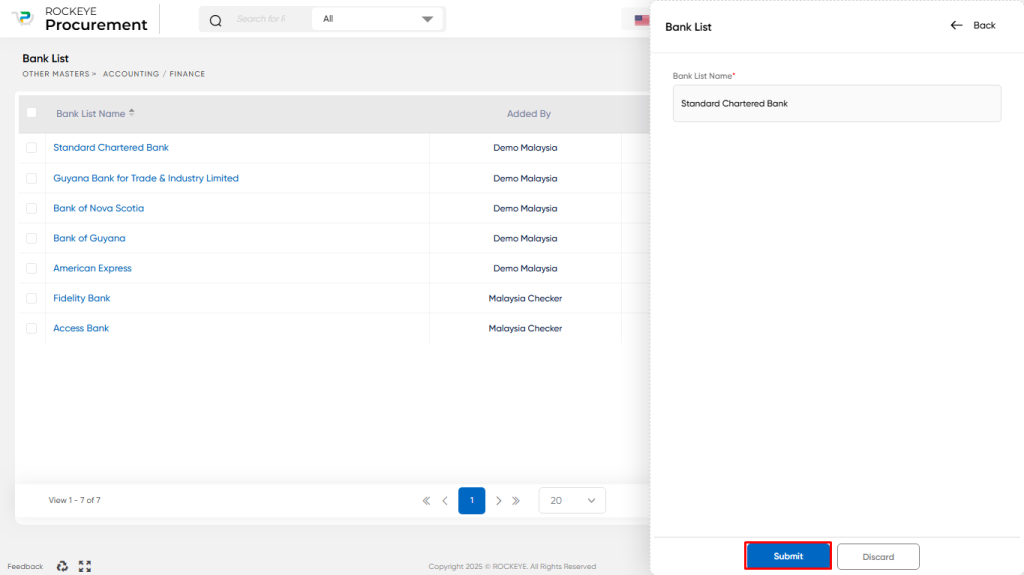Go to previous page arrow
The image size is (1024, 575).
click(445, 501)
